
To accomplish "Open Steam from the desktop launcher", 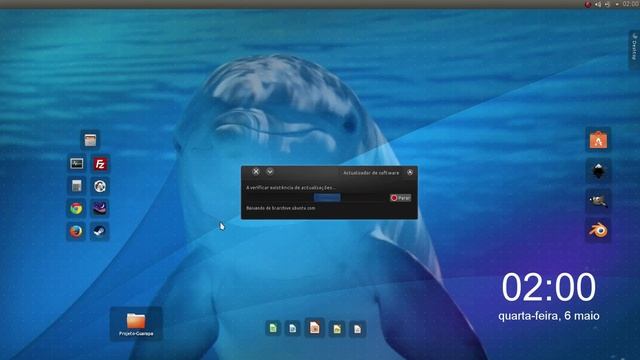I will click(x=100, y=231).
